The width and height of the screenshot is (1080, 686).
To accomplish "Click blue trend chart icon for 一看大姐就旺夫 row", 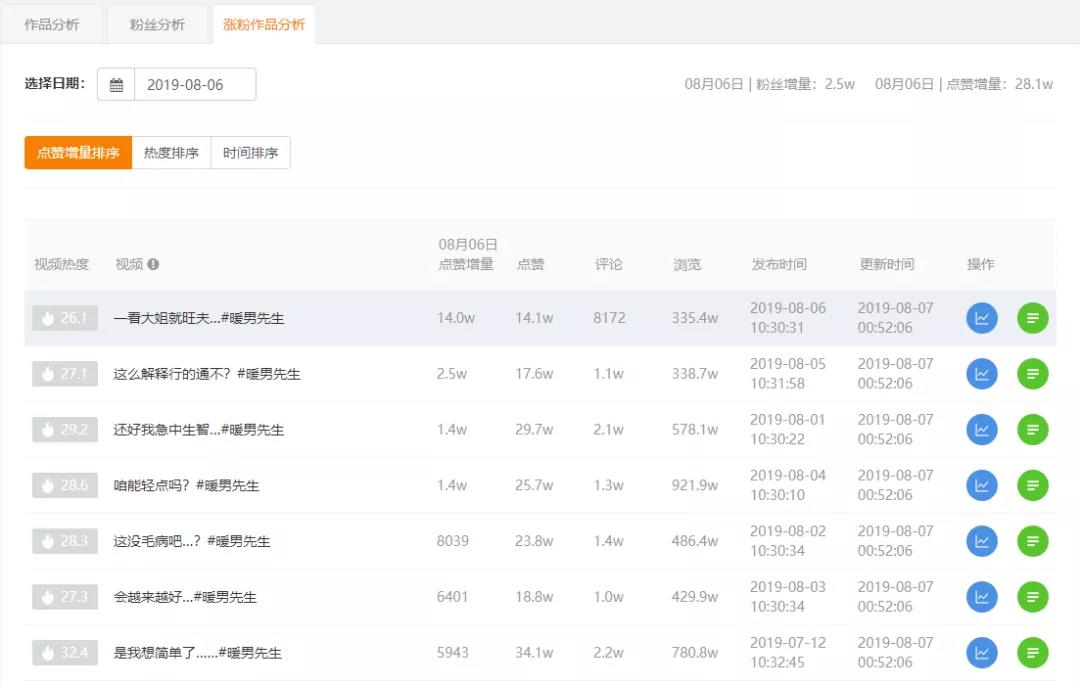I will pyautogui.click(x=982, y=318).
